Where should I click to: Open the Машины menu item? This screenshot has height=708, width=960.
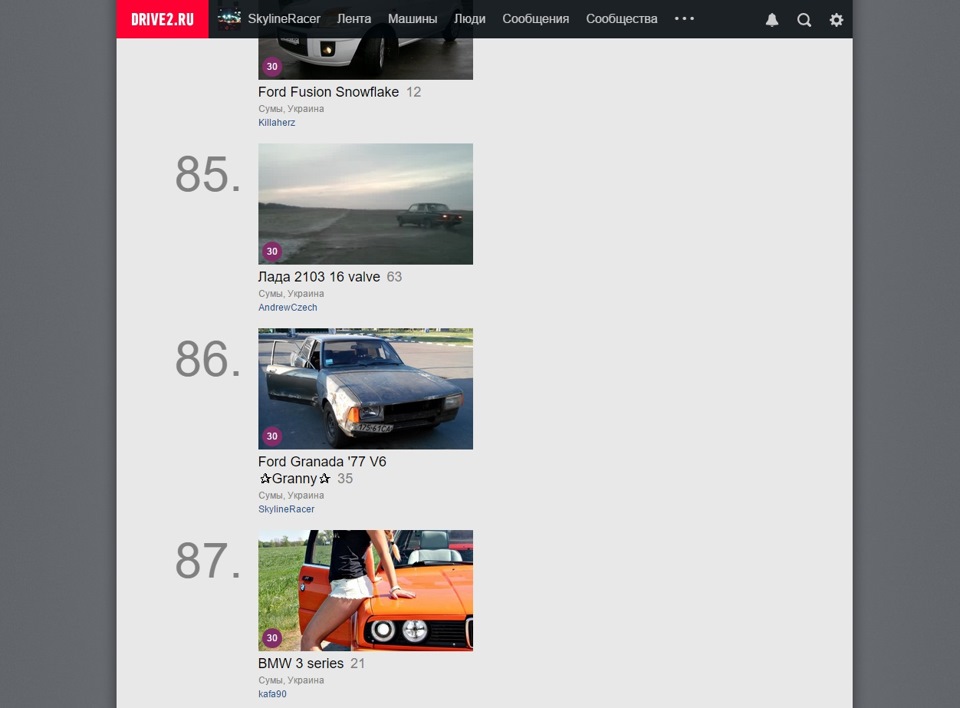click(413, 19)
